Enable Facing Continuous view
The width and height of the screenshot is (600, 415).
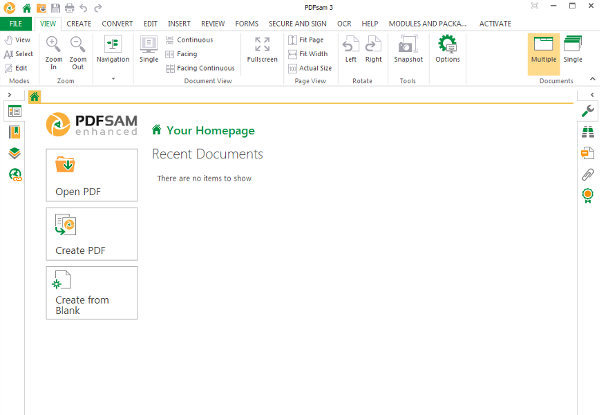point(200,68)
